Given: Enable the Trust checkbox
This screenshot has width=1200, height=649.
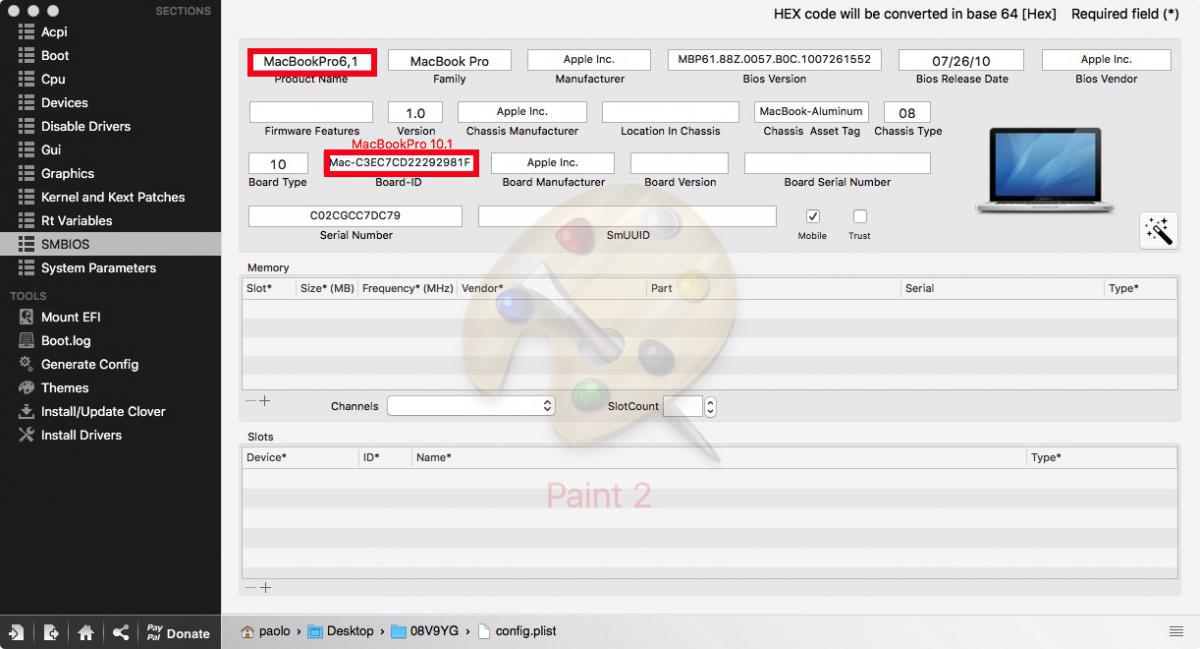Looking at the screenshot, I should pos(860,216).
